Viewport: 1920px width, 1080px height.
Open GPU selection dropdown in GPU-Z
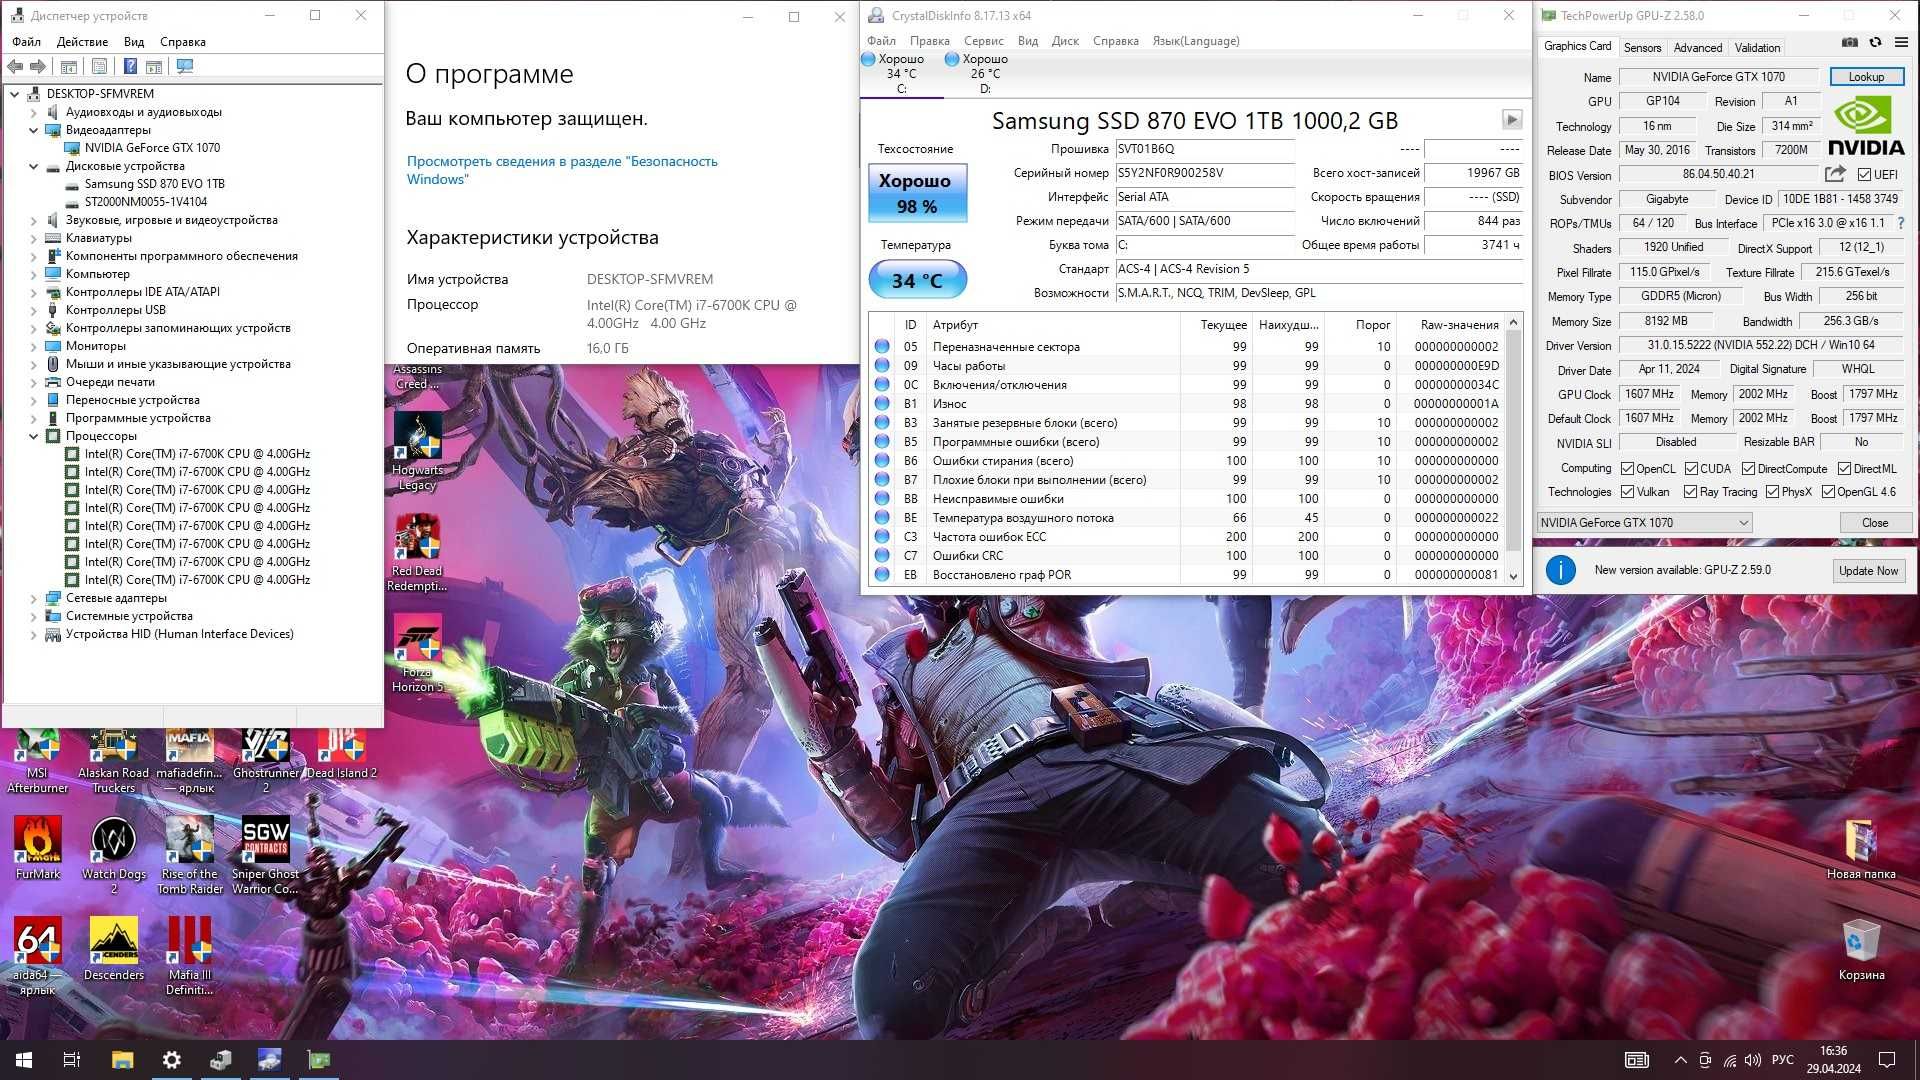tap(1644, 522)
